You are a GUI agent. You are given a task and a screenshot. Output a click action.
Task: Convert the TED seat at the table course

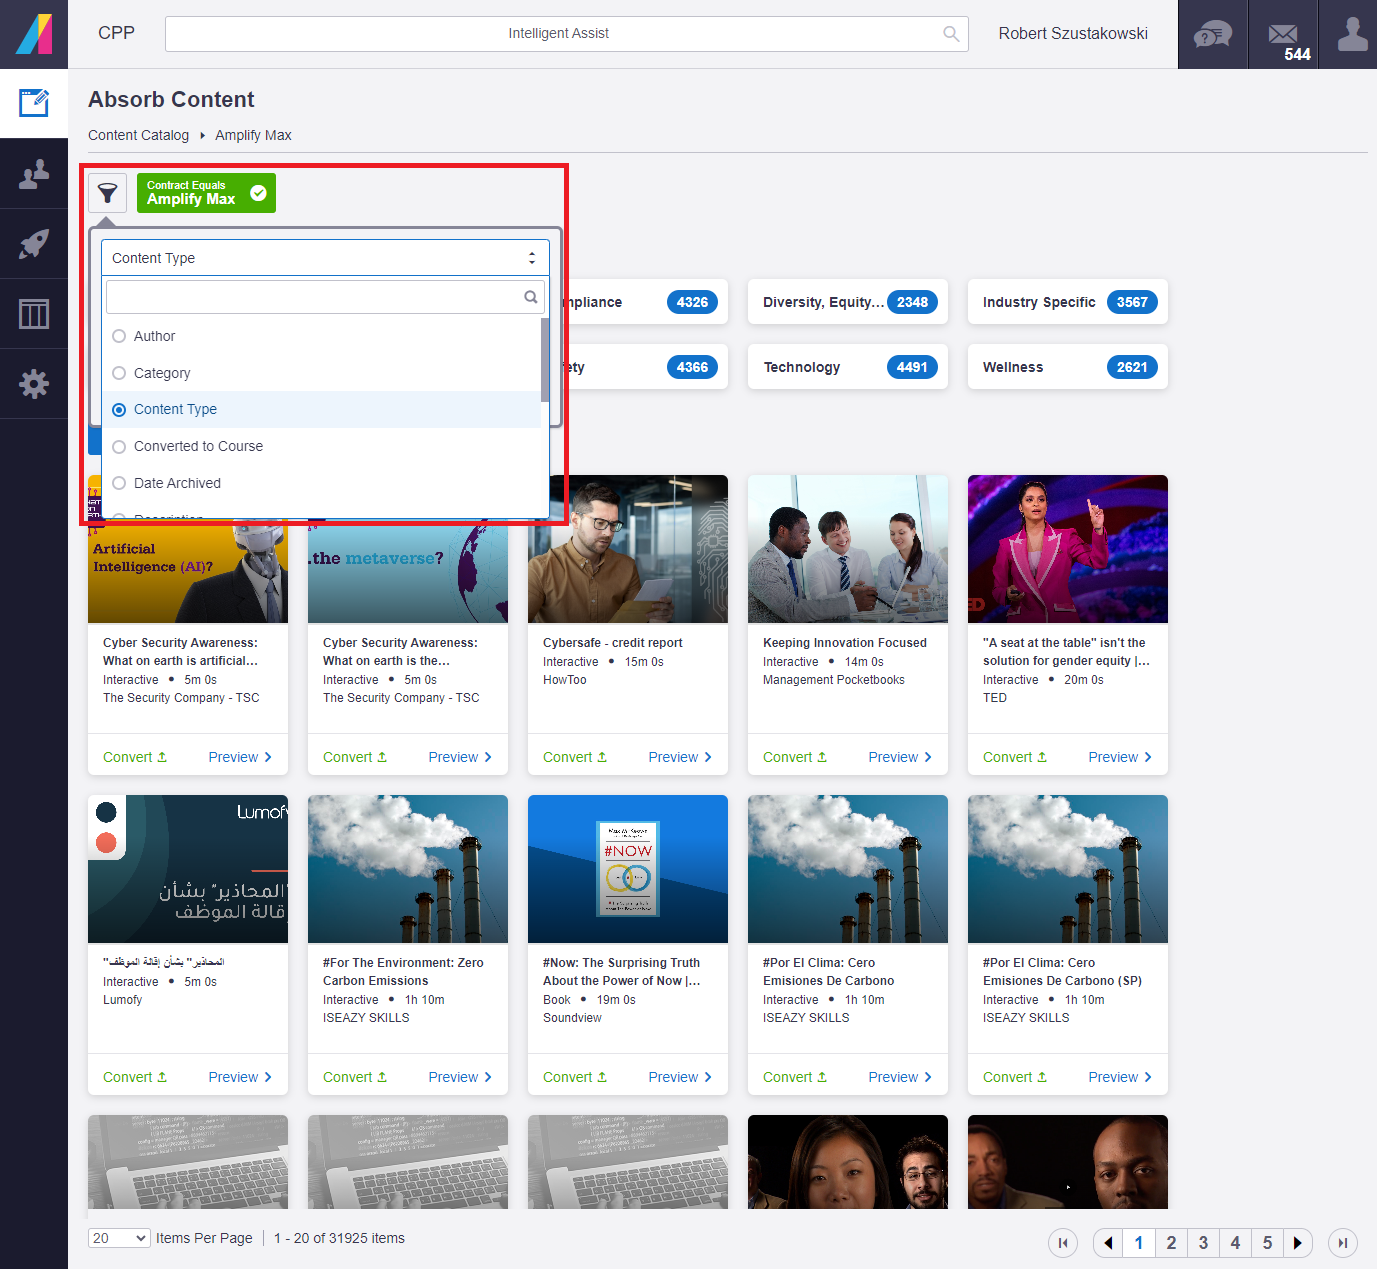click(1015, 757)
